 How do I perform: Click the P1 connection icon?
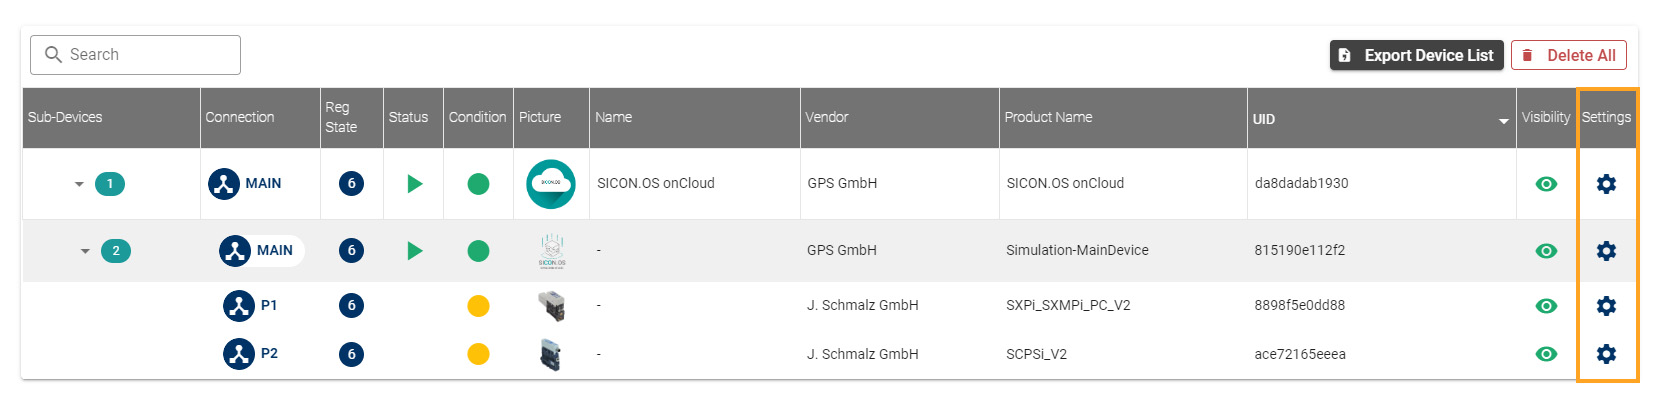click(239, 306)
